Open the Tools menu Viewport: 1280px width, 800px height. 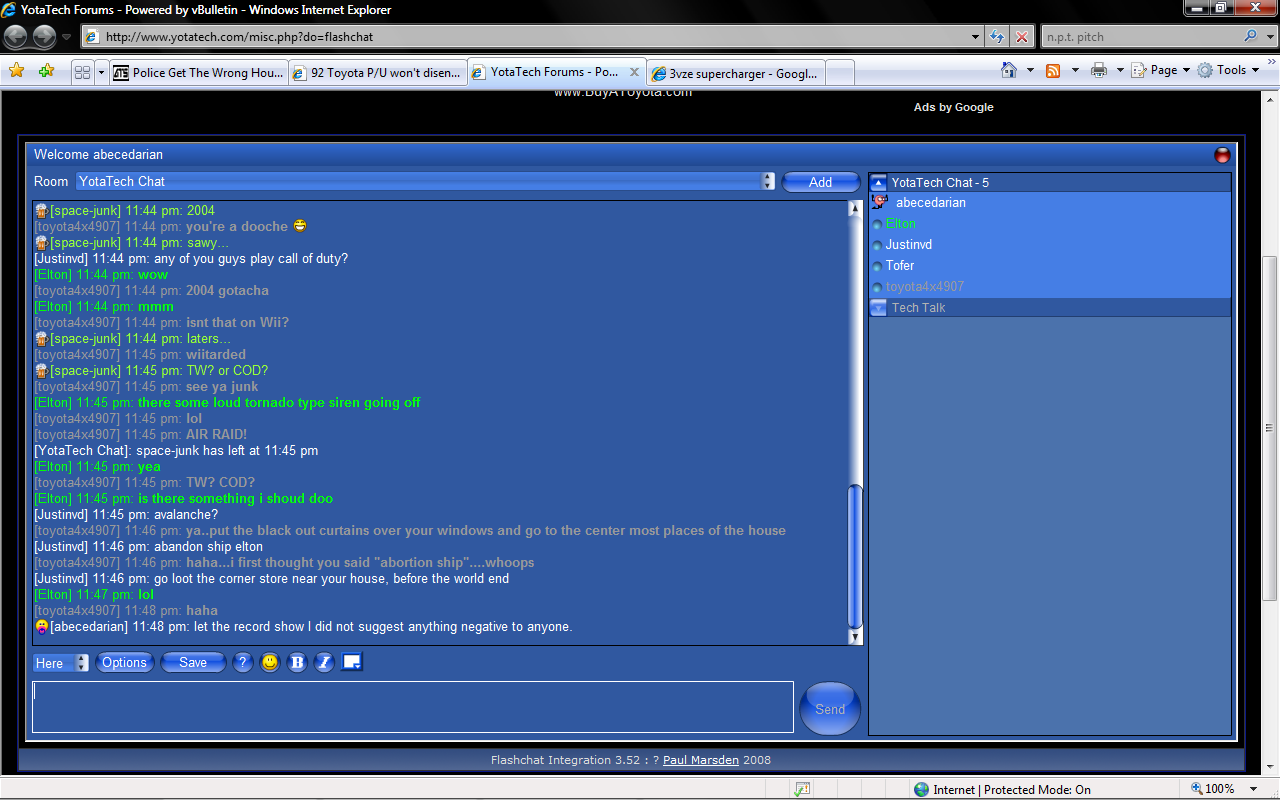pos(1228,70)
